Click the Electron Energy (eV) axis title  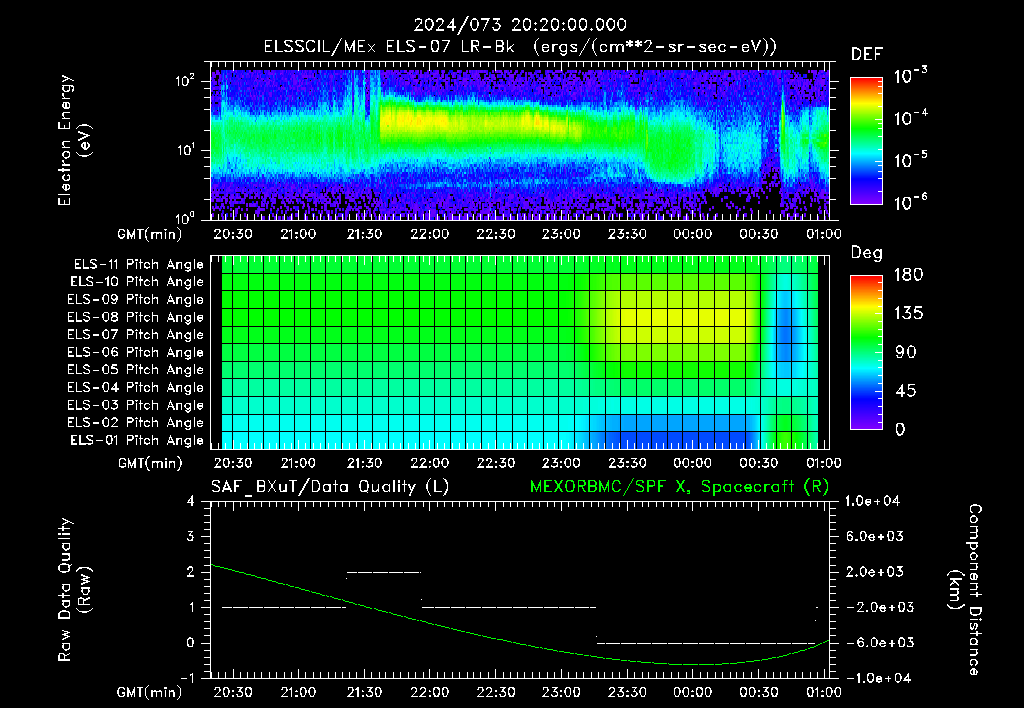click(x=74, y=140)
